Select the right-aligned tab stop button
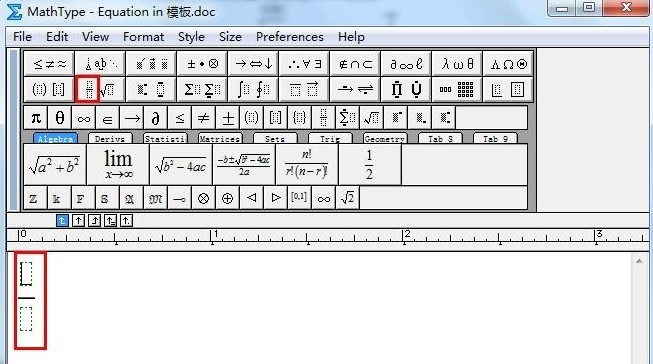This screenshot has height=364, width=653. point(95,220)
